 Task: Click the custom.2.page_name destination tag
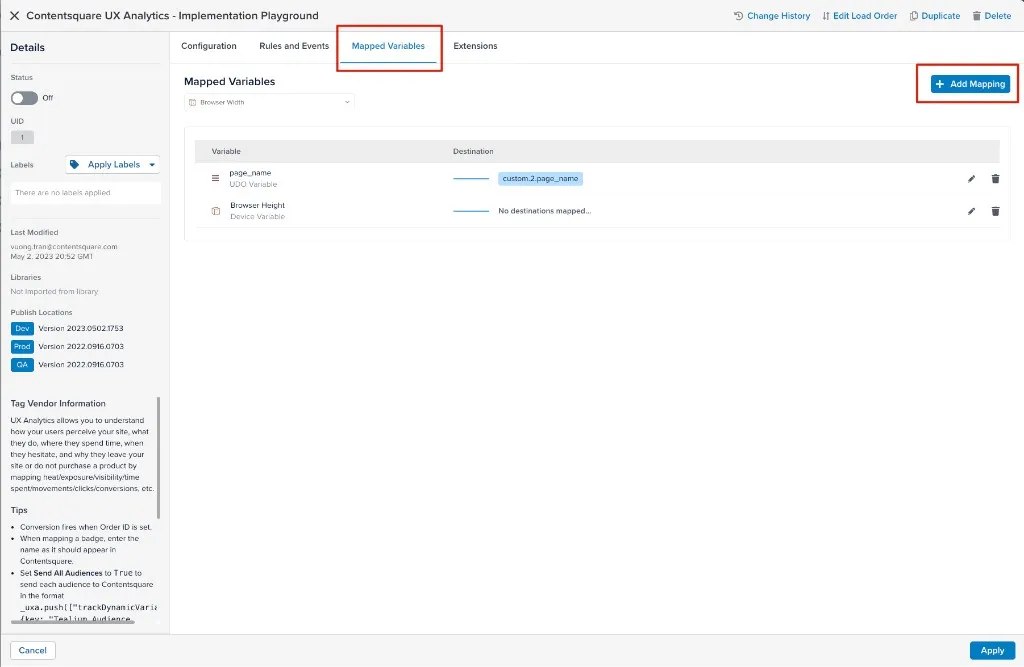click(540, 179)
